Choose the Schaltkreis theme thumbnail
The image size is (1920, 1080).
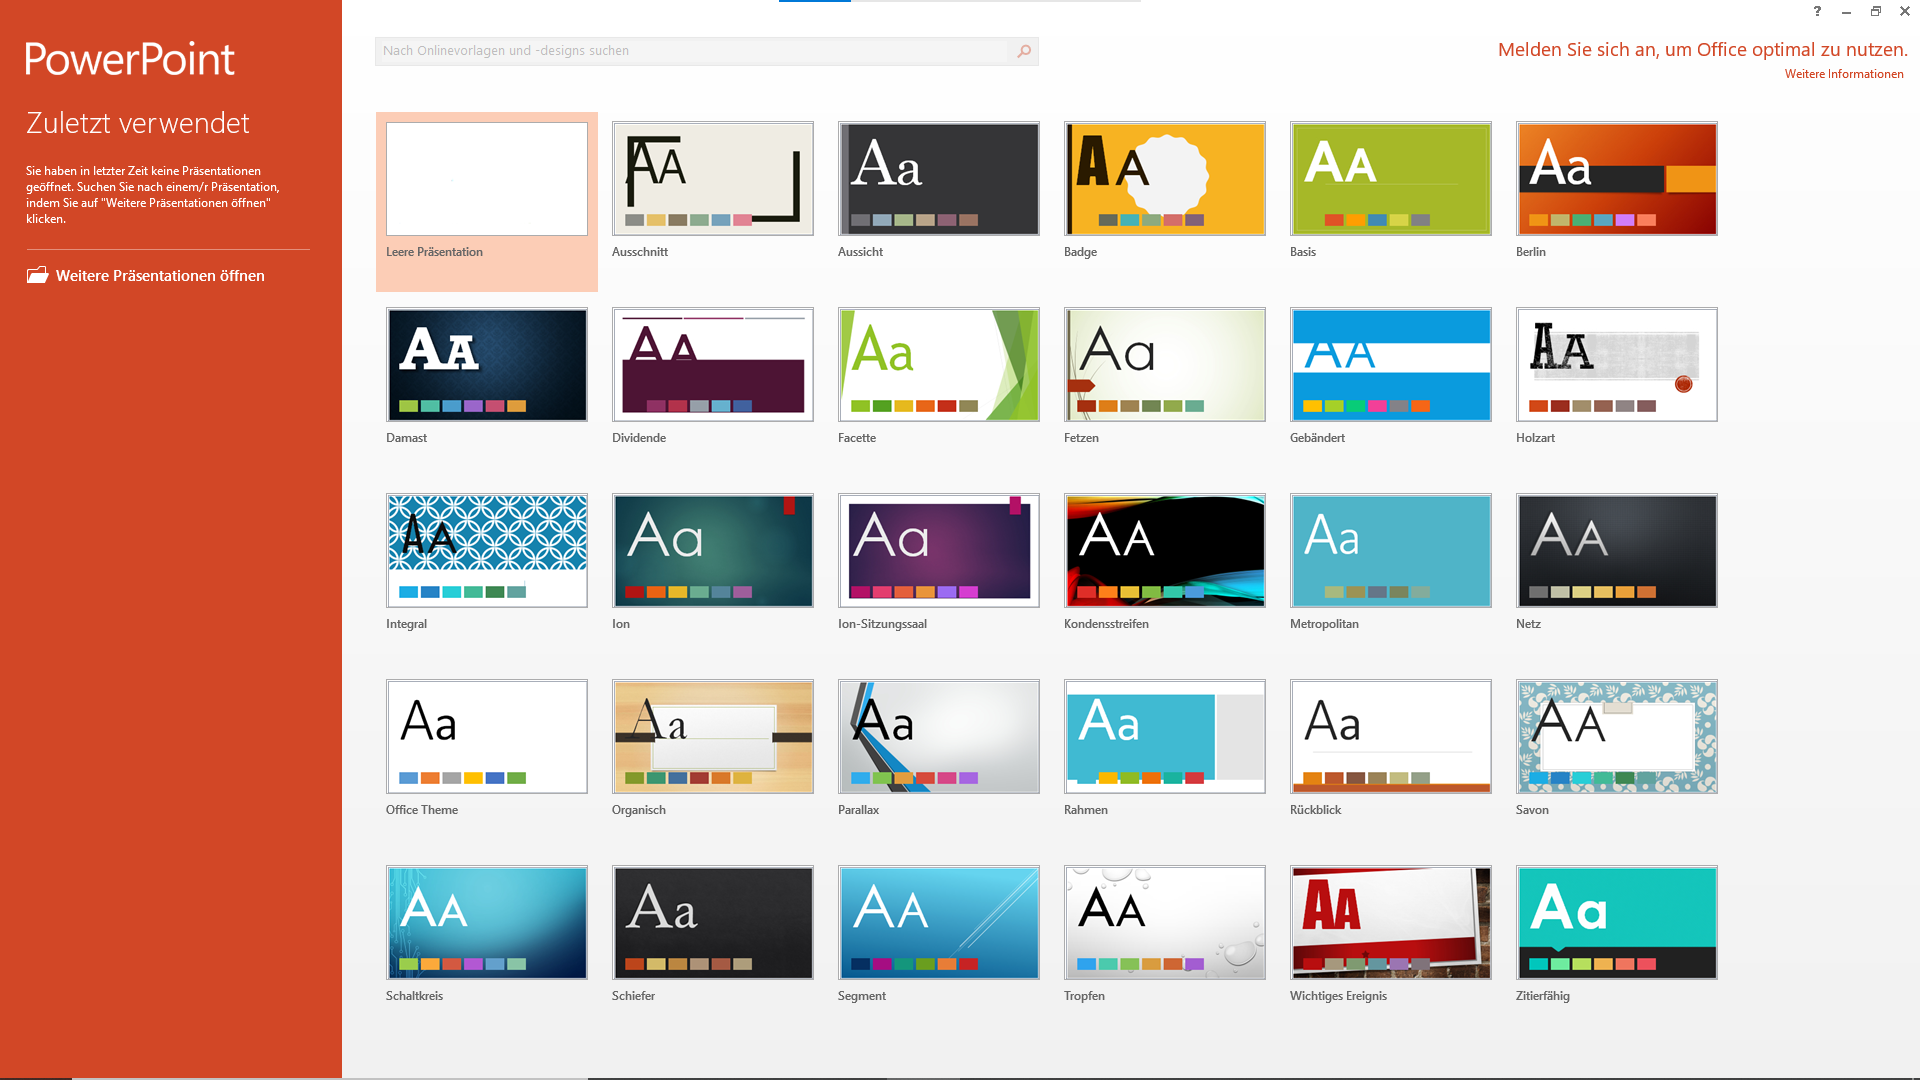pos(487,923)
